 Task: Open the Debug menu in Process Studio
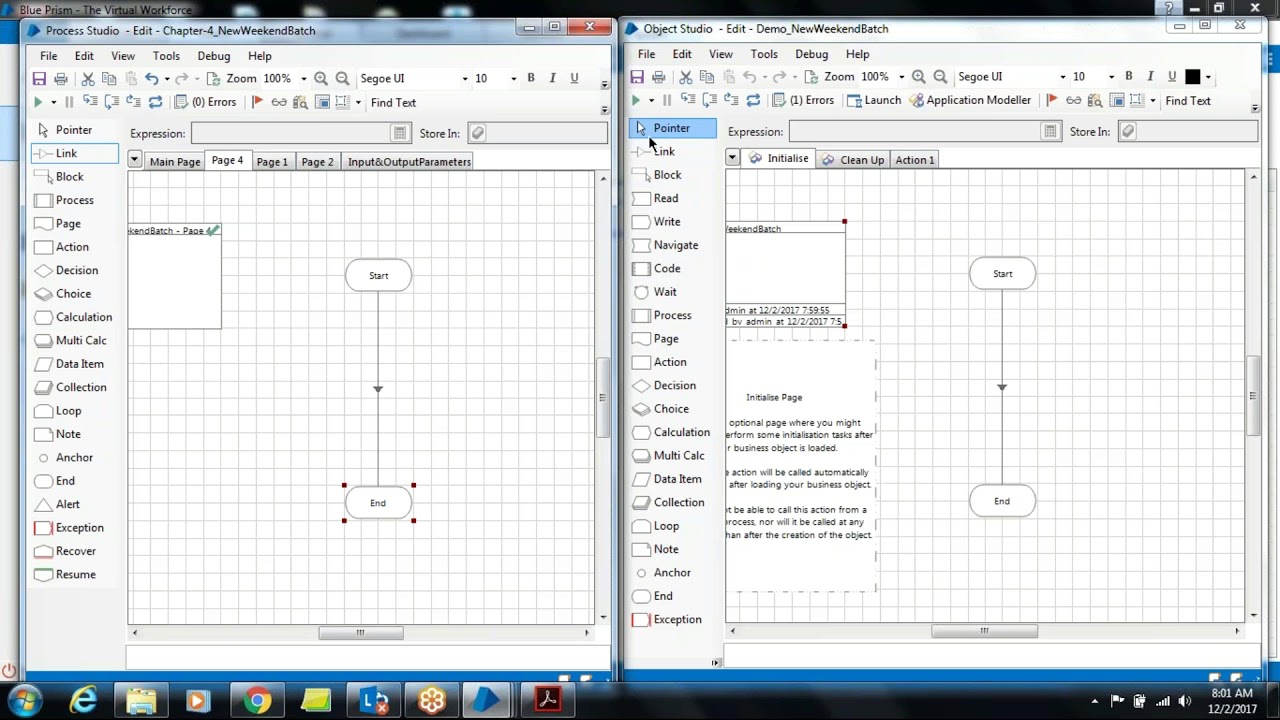(x=214, y=56)
